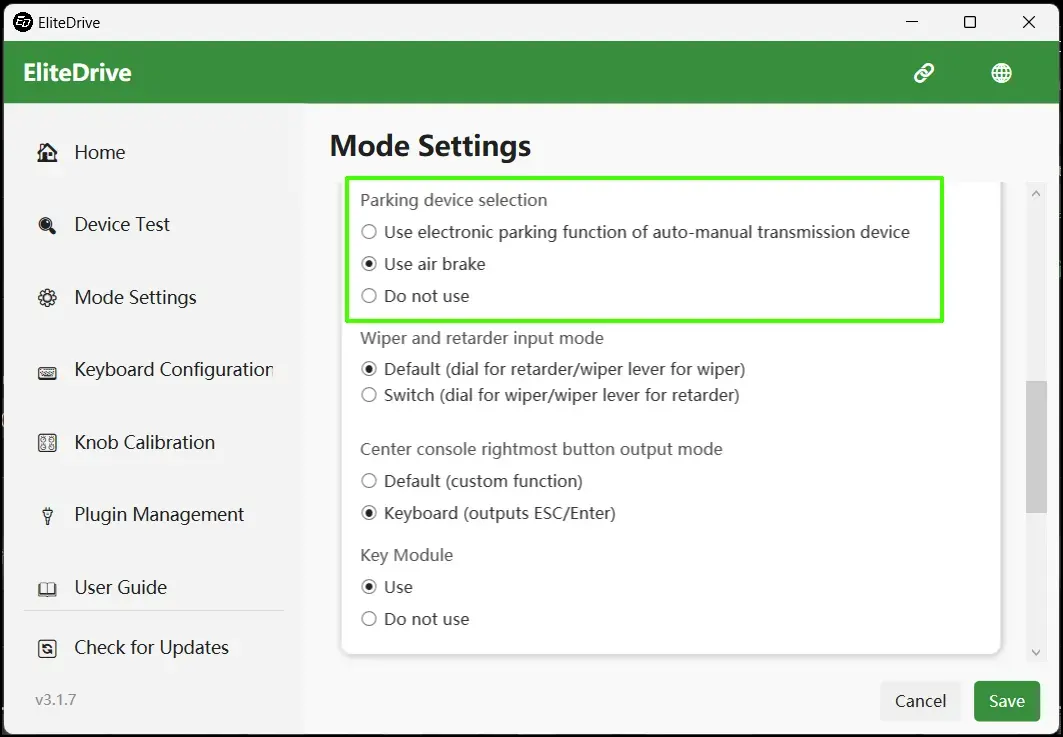Open the User Guide
1063x737 pixels.
pos(121,587)
